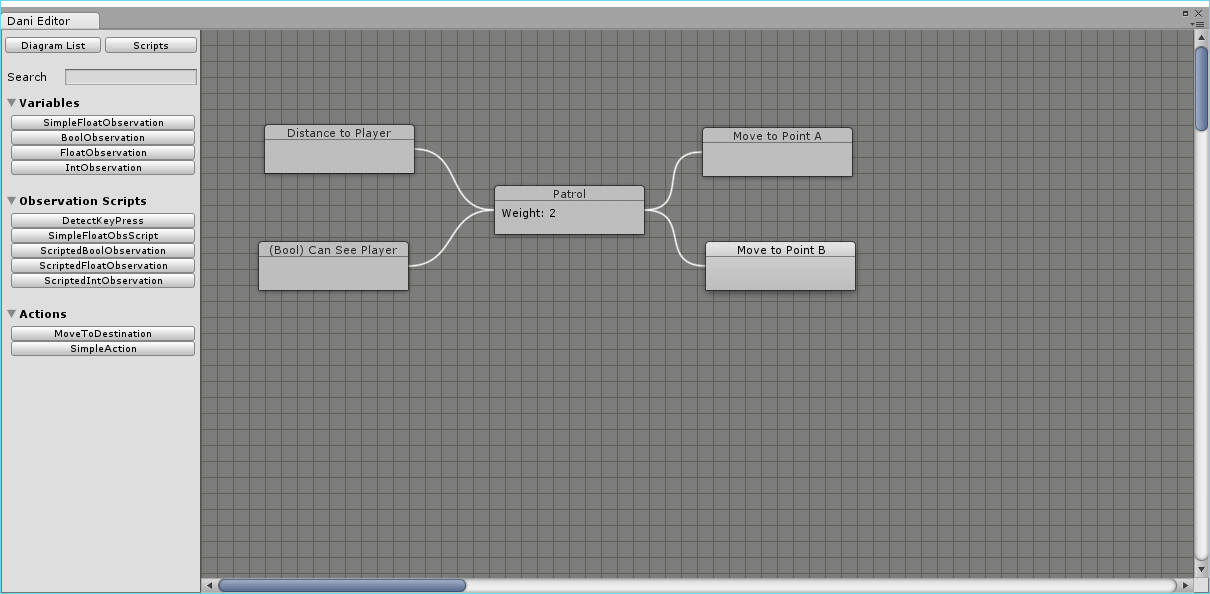Image resolution: width=1210 pixels, height=594 pixels.
Task: Select the BoolObservation variable
Action: click(x=102, y=137)
